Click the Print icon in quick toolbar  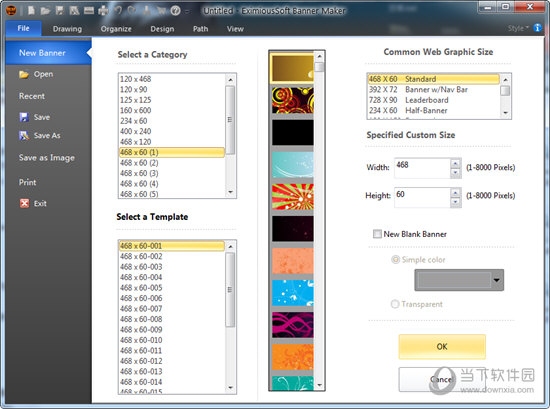point(103,11)
